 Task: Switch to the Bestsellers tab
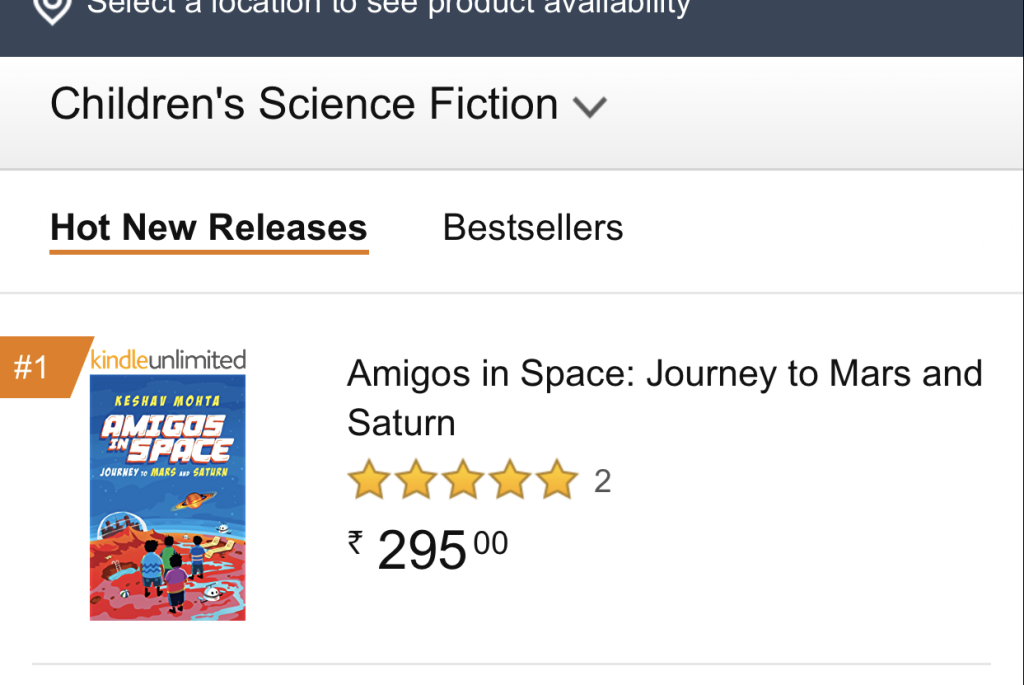pos(533,228)
